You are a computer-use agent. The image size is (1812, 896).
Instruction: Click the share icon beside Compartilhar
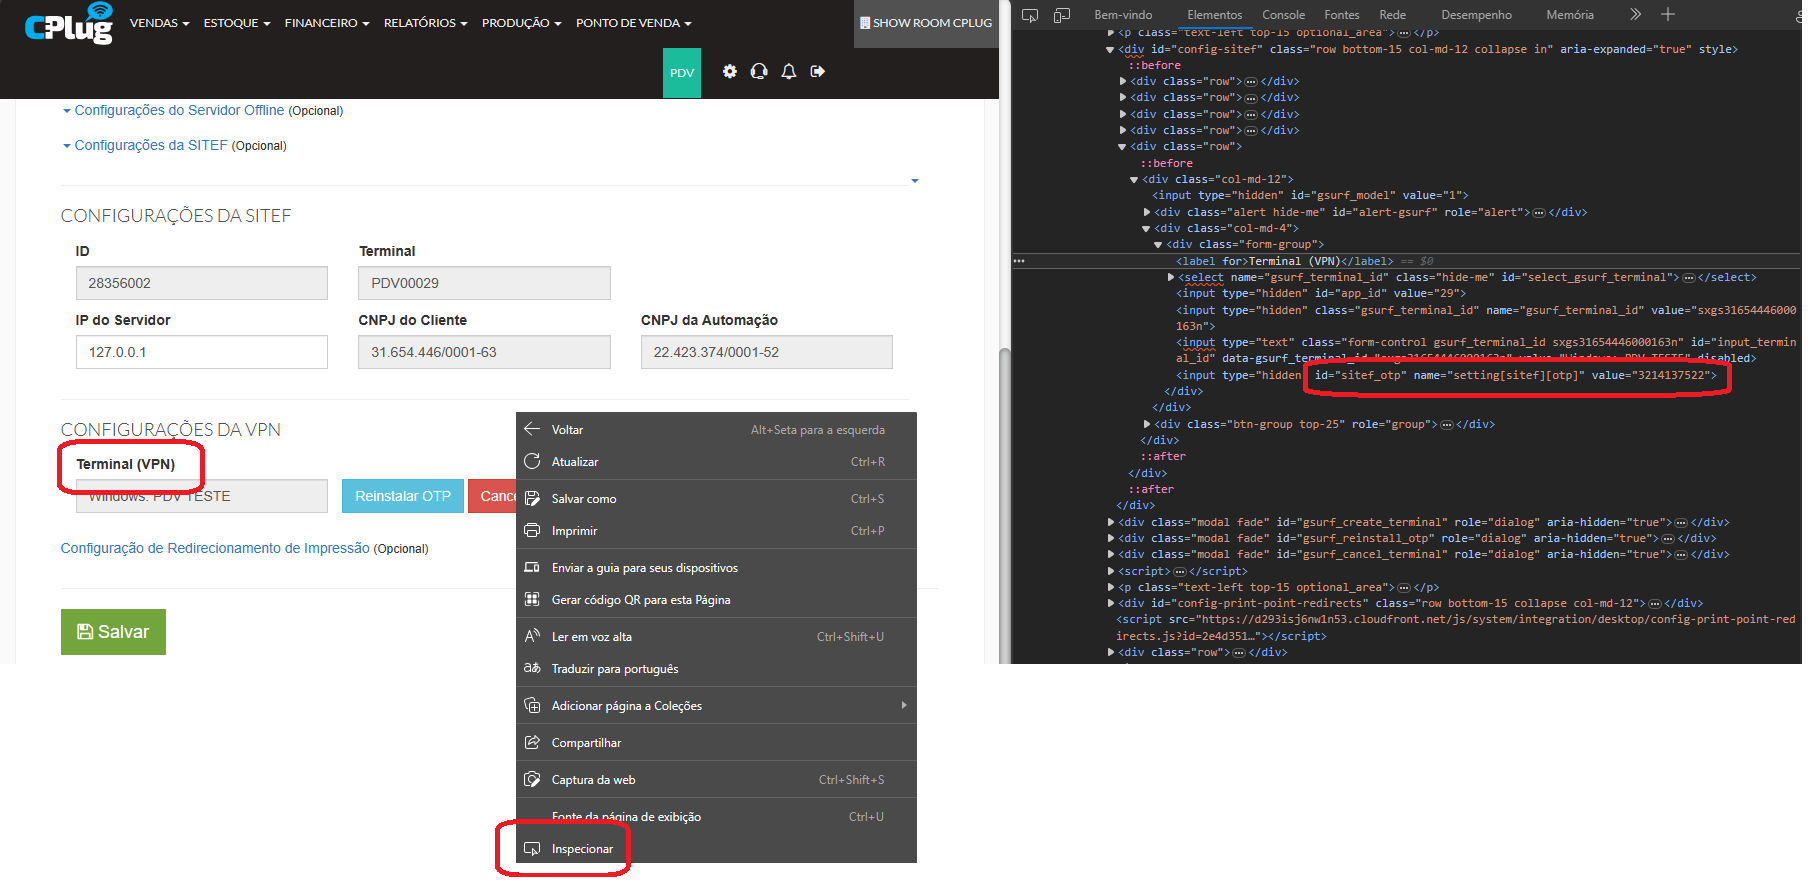[x=532, y=742]
